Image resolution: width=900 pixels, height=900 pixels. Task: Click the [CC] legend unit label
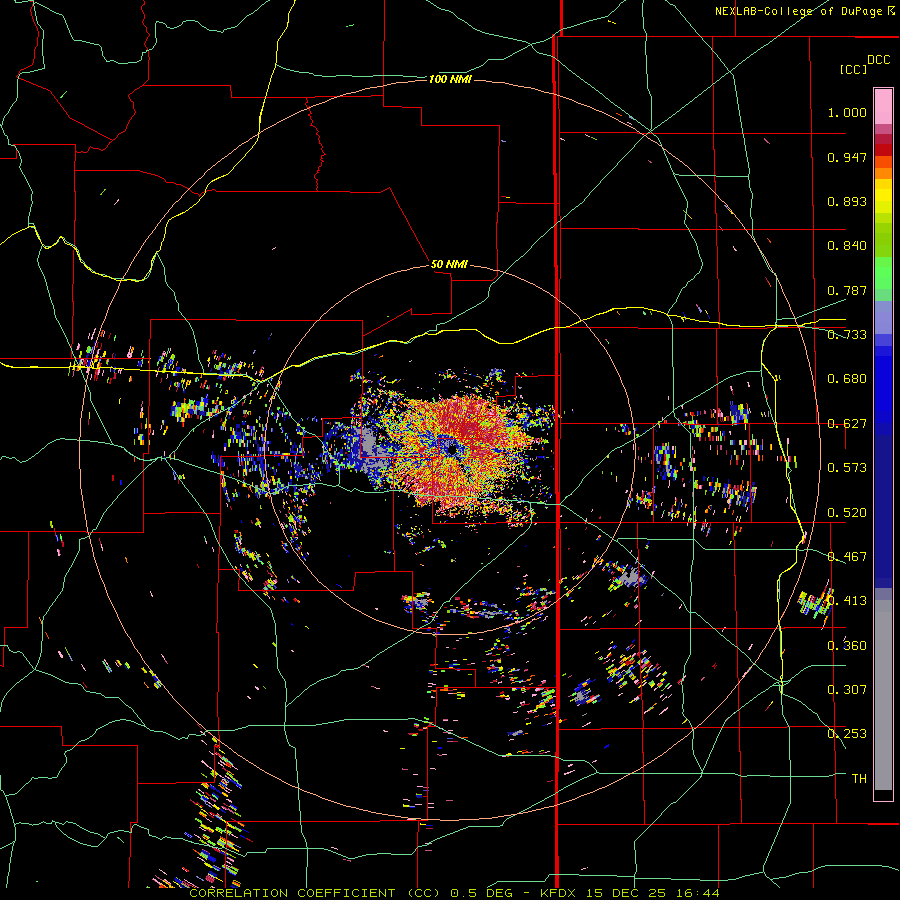coord(853,69)
